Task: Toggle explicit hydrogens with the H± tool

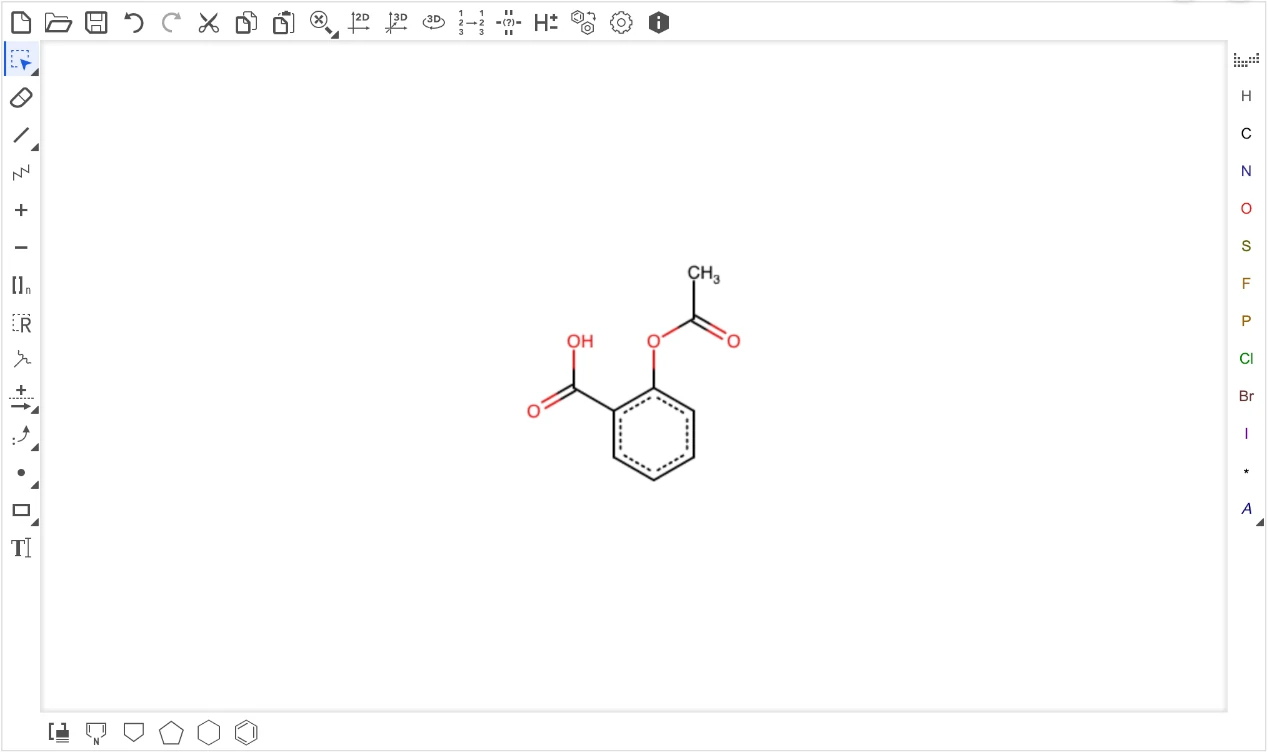Action: [545, 22]
